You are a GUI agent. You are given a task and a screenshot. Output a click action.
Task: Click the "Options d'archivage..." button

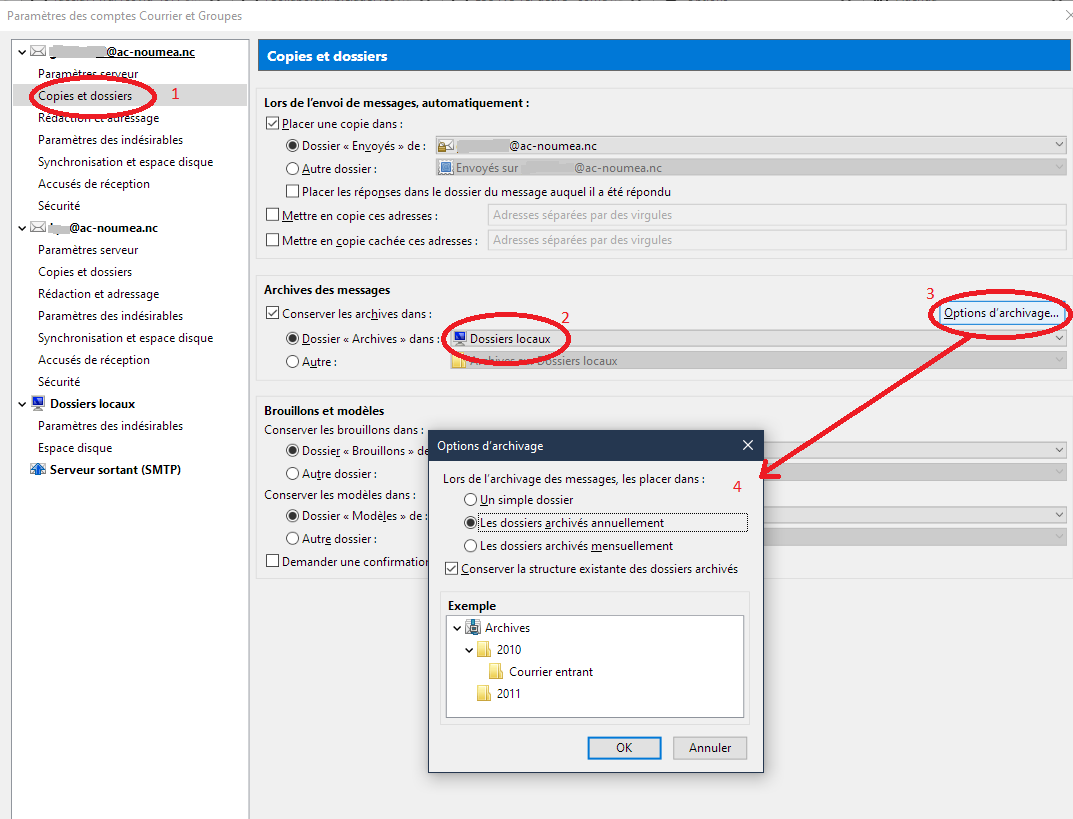[1001, 314]
